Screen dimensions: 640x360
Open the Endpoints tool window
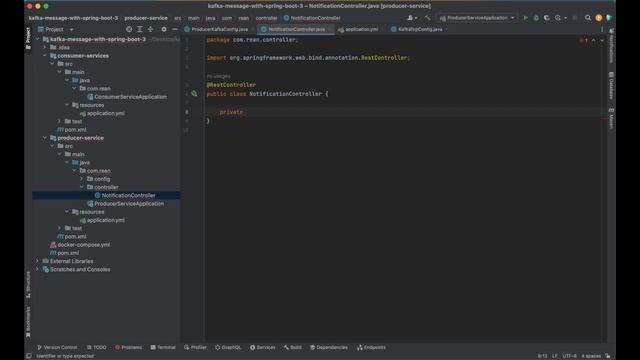pyautogui.click(x=371, y=347)
